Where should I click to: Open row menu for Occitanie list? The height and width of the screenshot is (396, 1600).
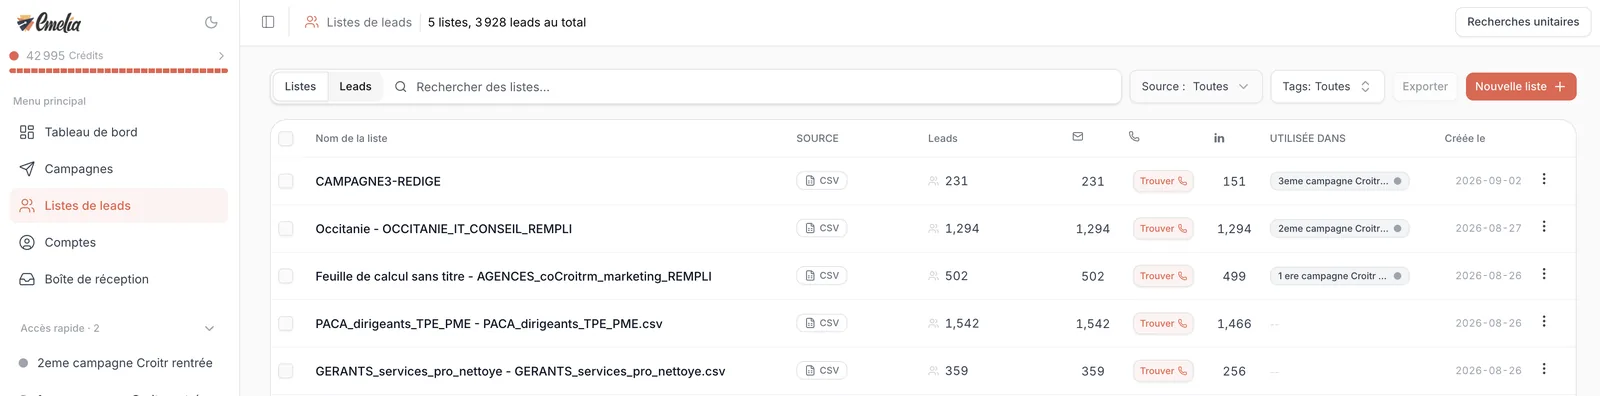(1544, 227)
